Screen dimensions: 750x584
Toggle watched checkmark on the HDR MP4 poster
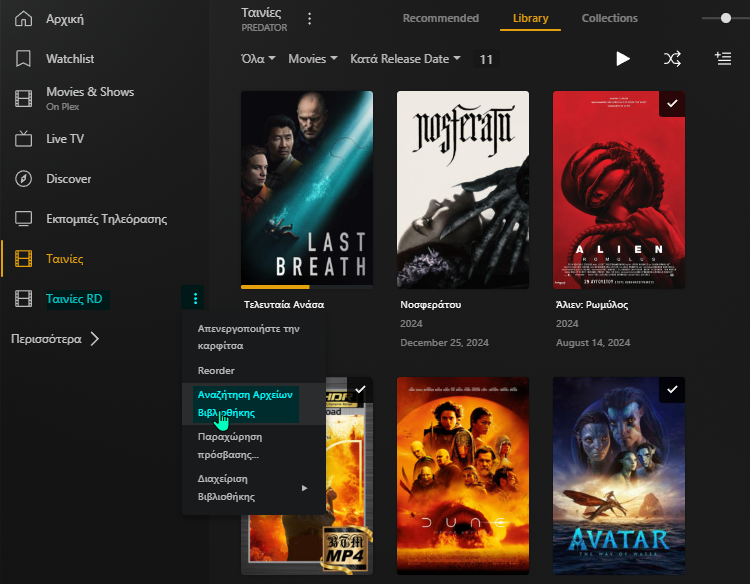pos(361,389)
